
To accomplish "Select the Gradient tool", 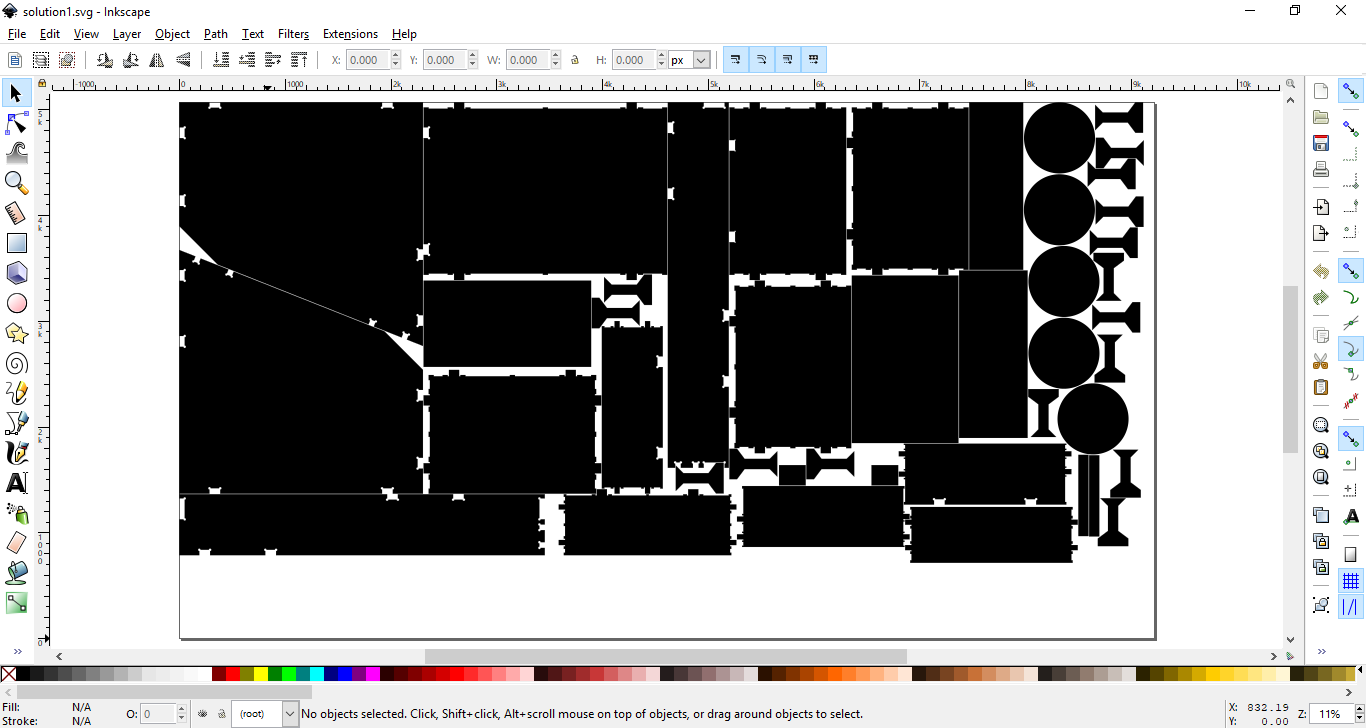I will tap(16, 603).
